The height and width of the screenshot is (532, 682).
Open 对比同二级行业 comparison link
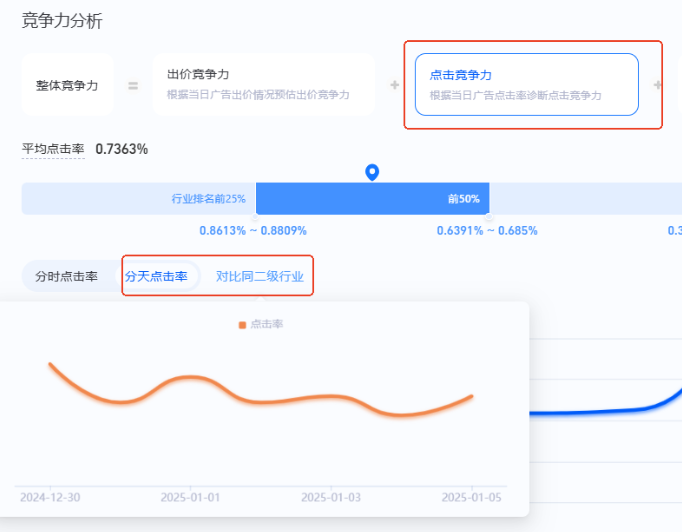pos(260,276)
